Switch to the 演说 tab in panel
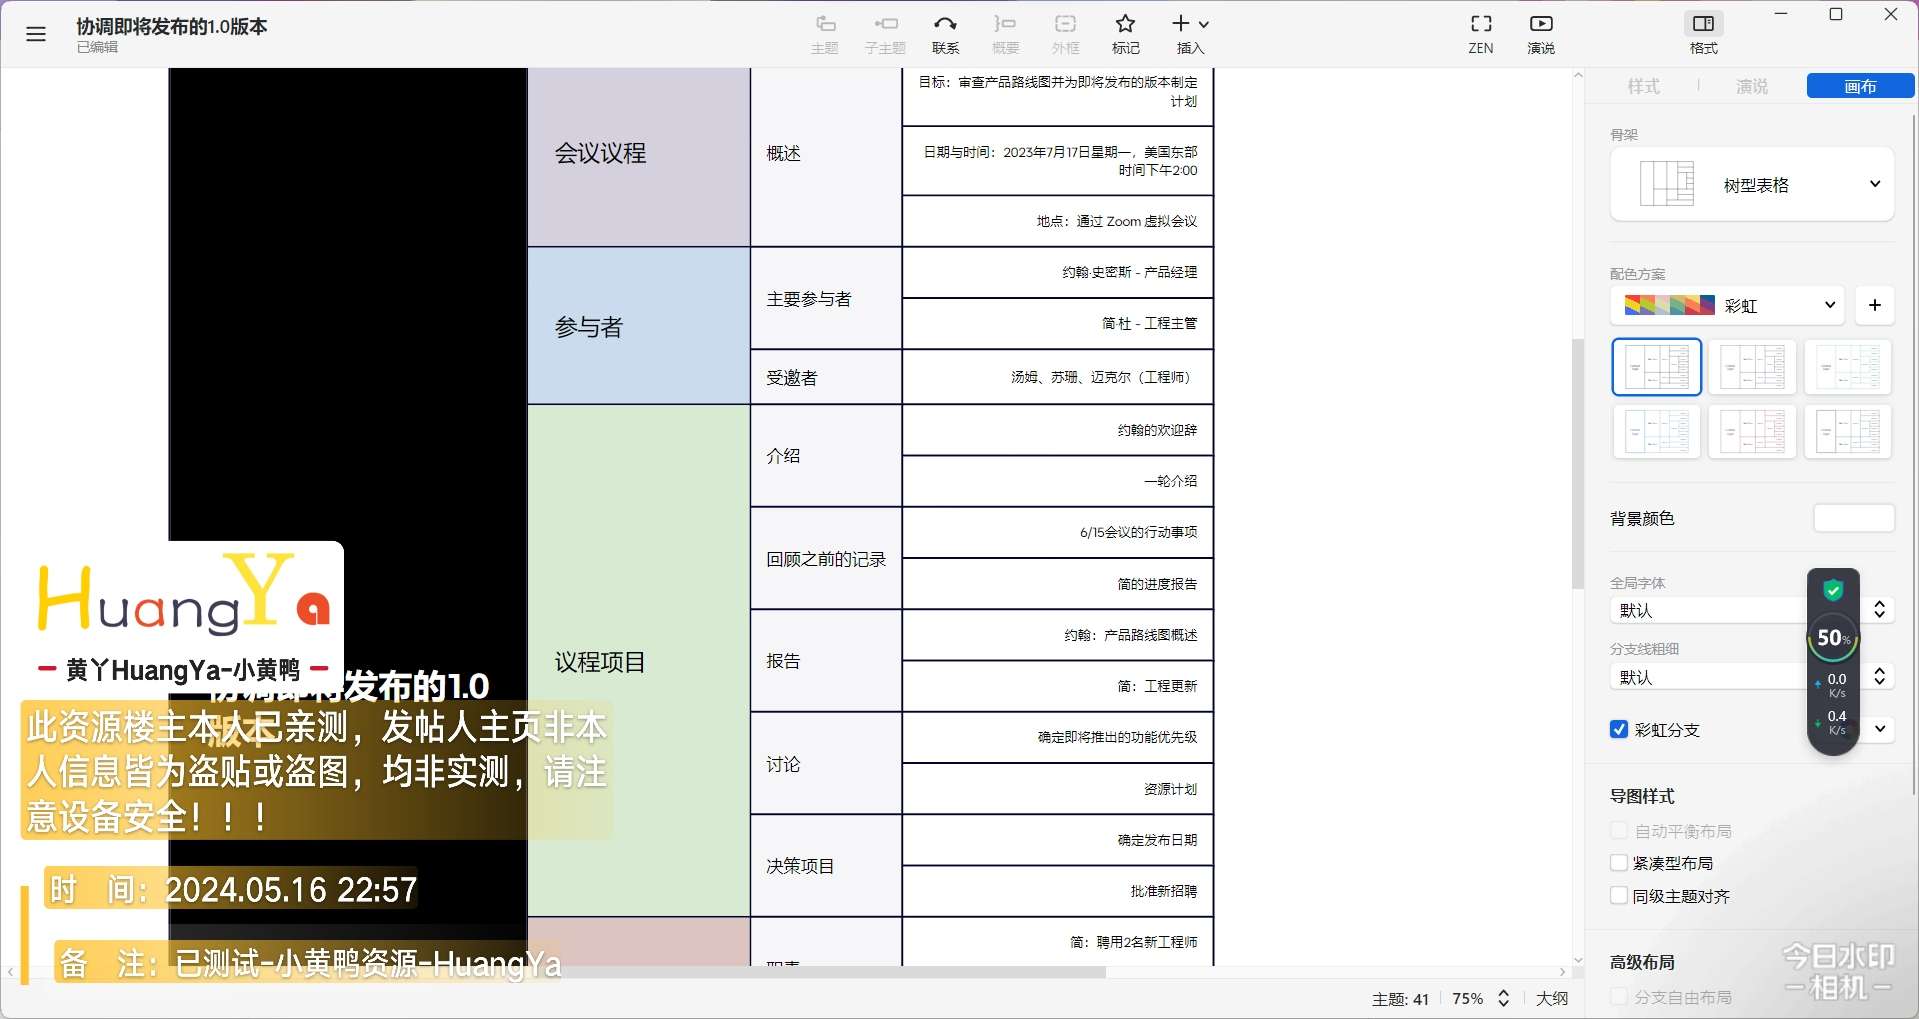 (1752, 86)
